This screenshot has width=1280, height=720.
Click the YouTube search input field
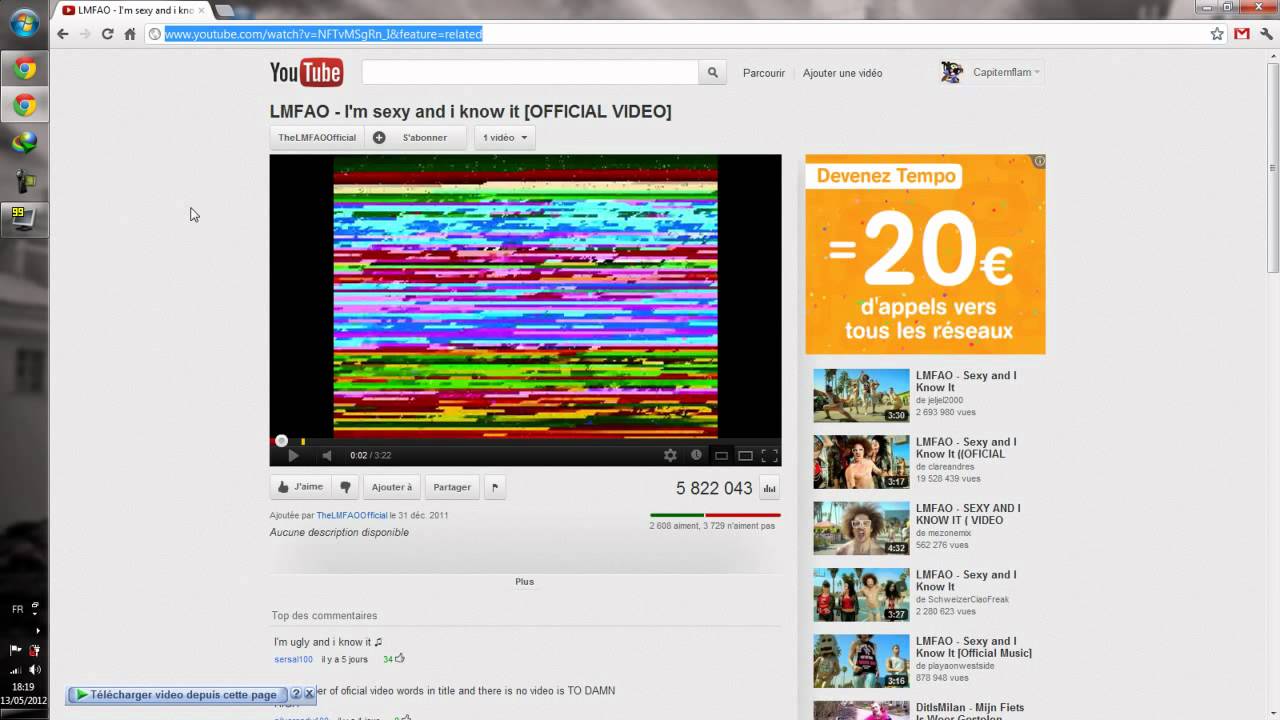[x=530, y=72]
